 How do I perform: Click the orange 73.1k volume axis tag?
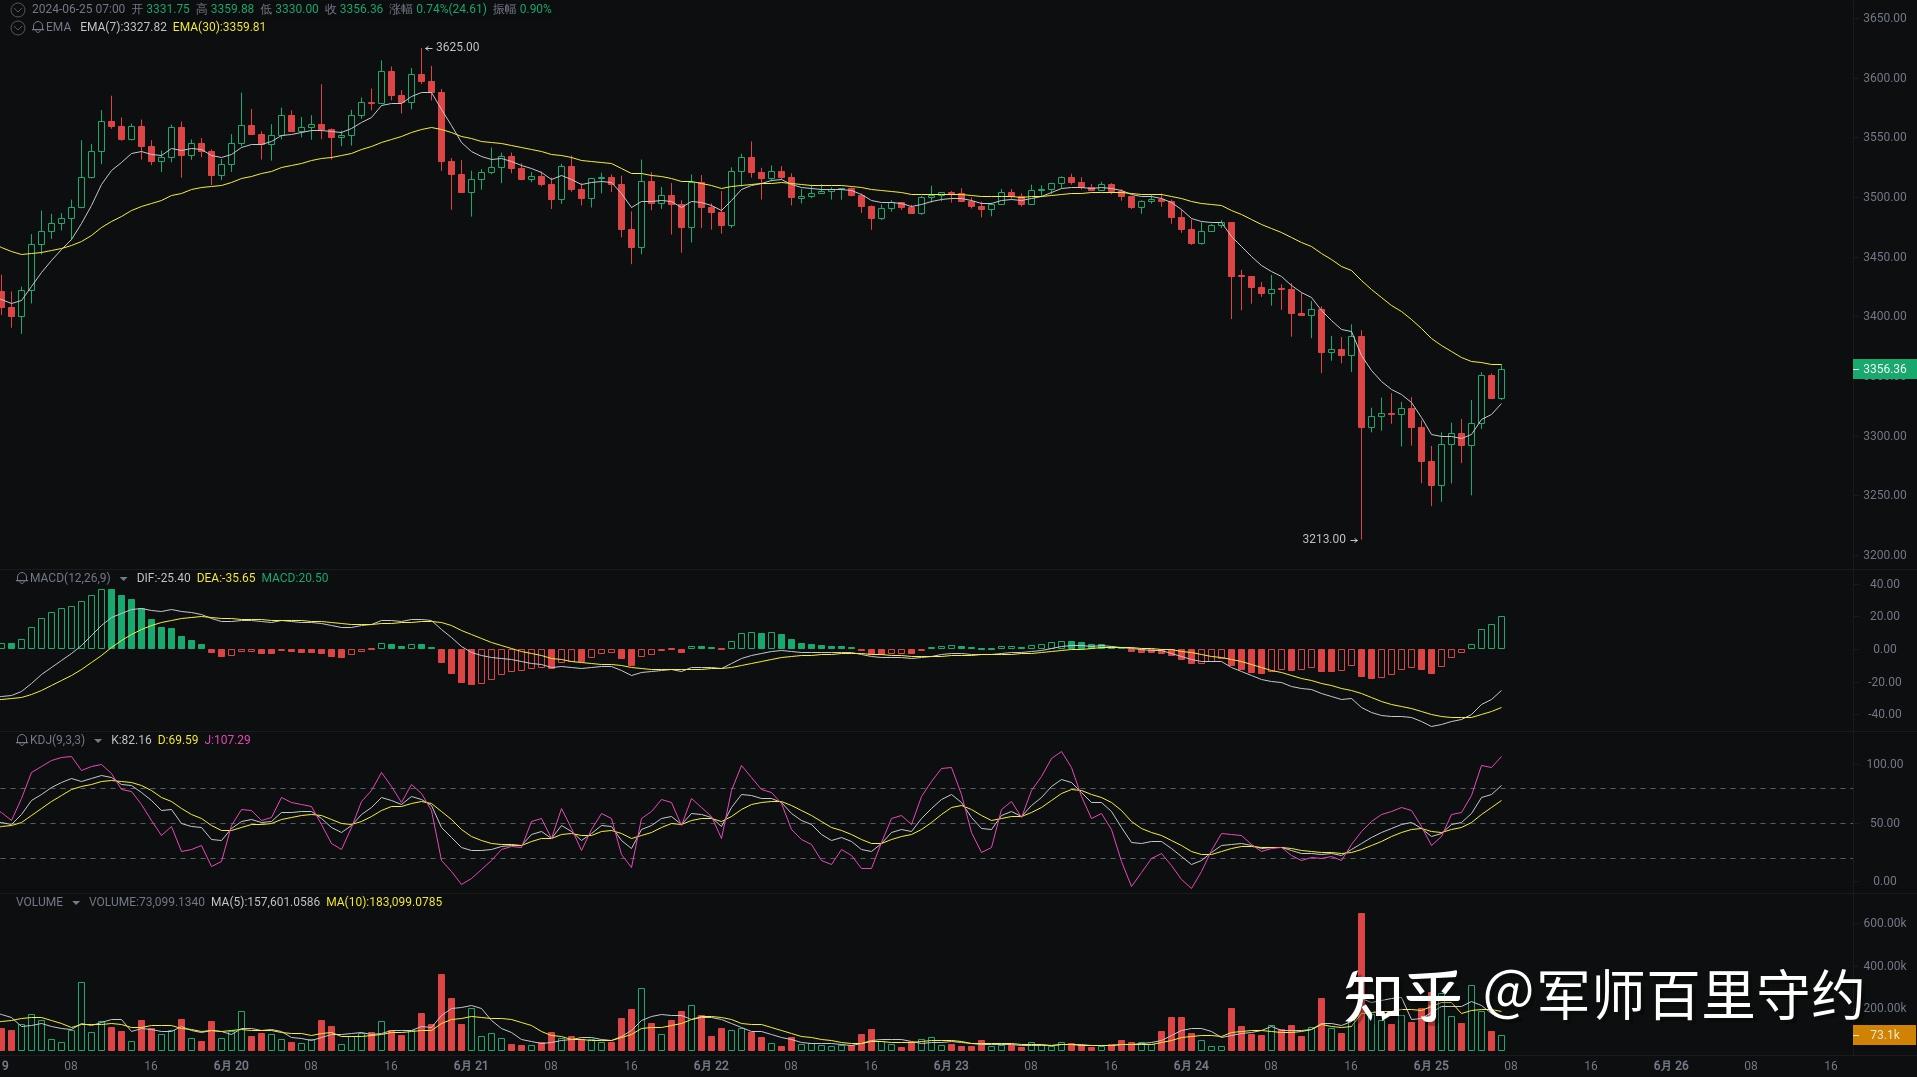pos(1884,1035)
